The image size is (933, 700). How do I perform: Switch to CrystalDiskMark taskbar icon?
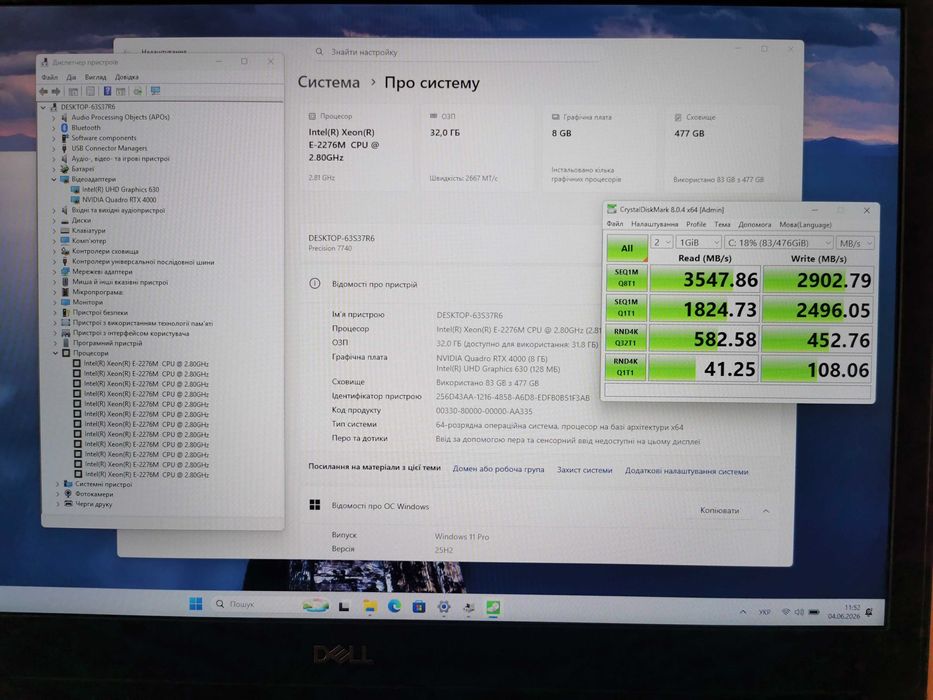(493, 608)
